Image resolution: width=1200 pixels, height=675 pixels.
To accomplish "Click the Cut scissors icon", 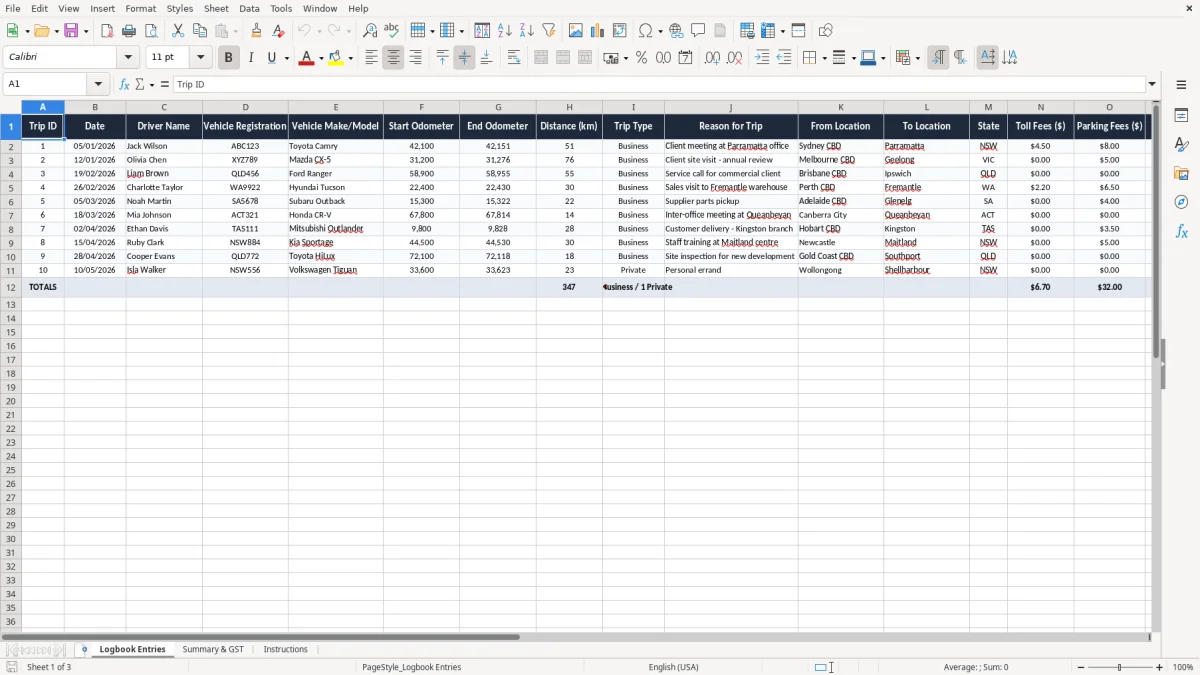I will [x=178, y=31].
